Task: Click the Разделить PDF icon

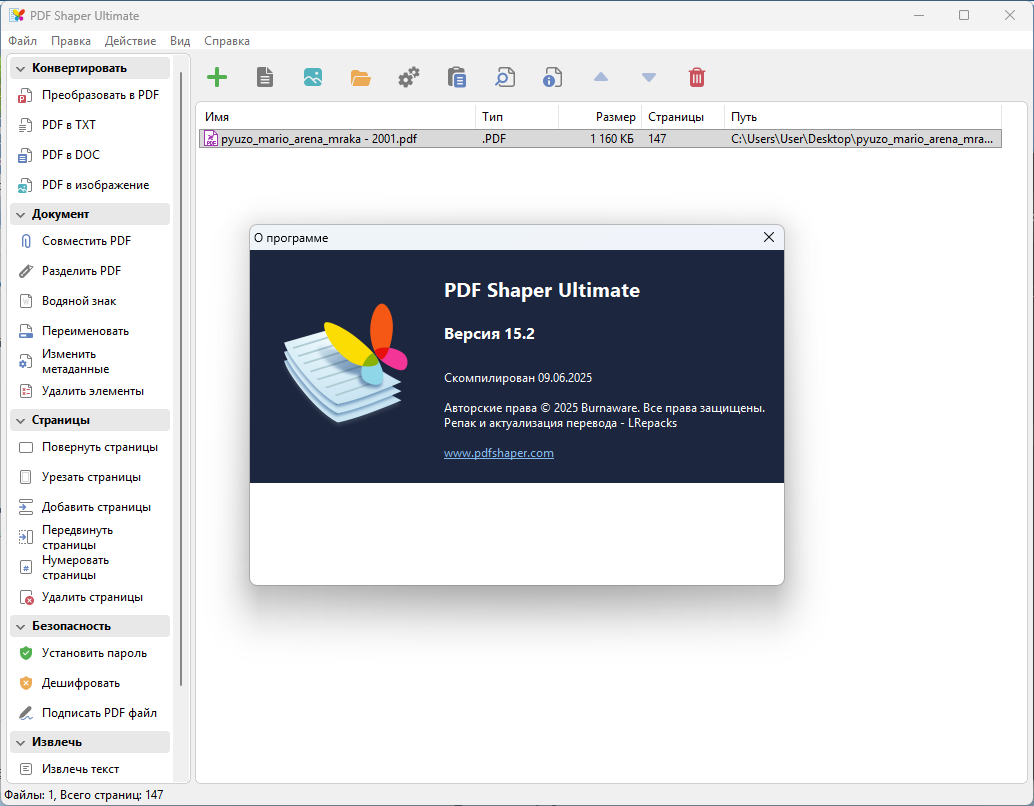Action: coord(26,271)
